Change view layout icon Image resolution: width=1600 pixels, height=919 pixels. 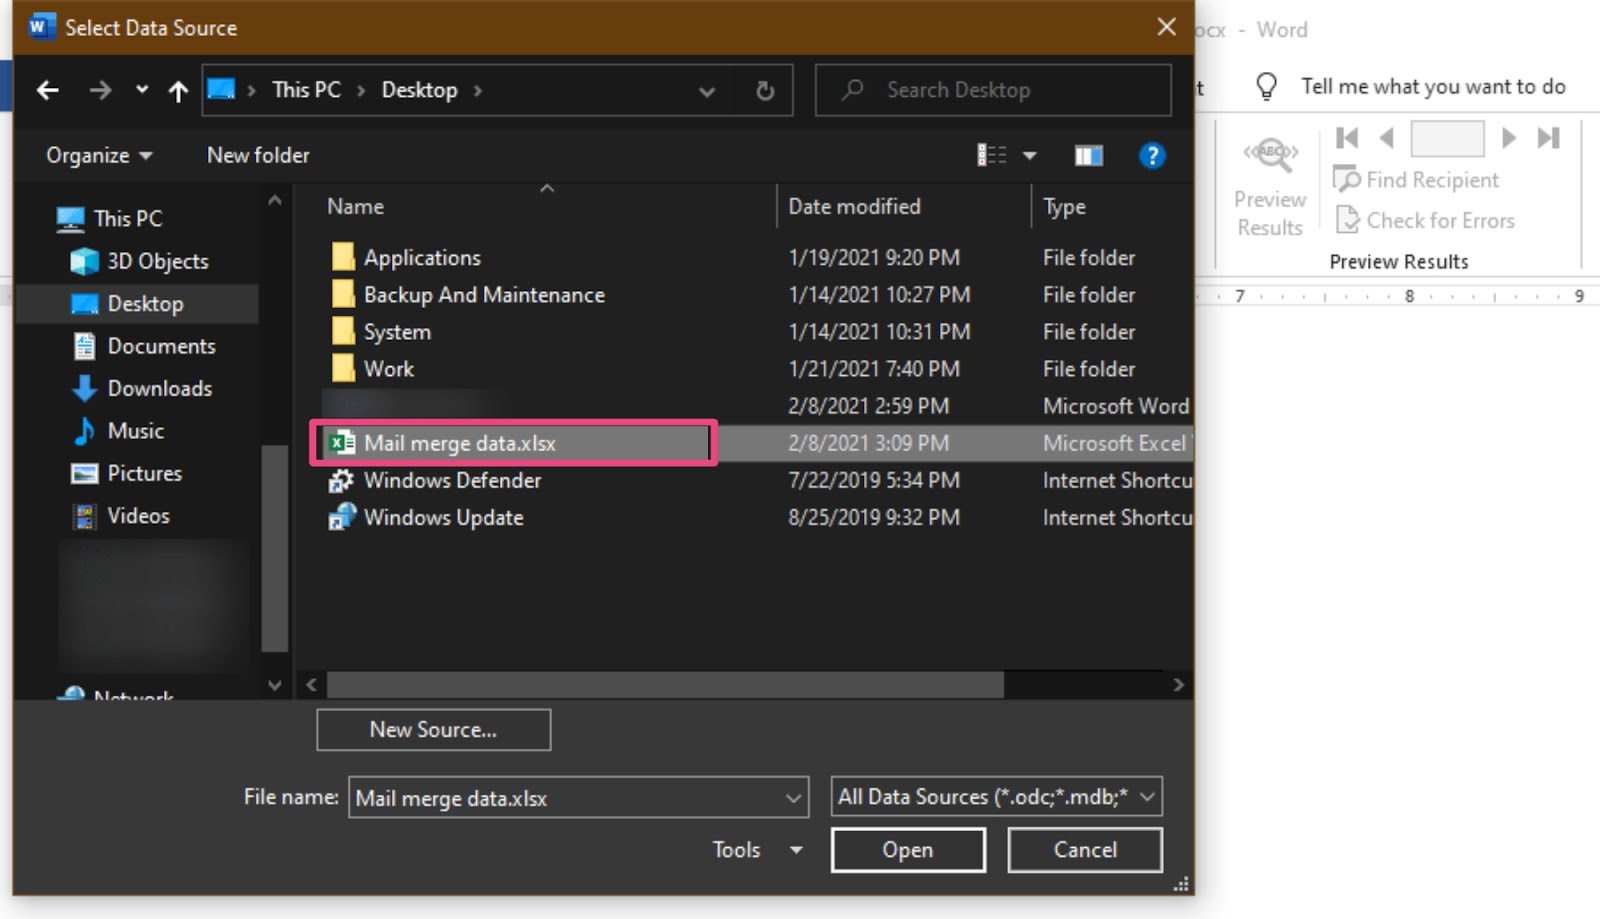pyautogui.click(x=991, y=155)
